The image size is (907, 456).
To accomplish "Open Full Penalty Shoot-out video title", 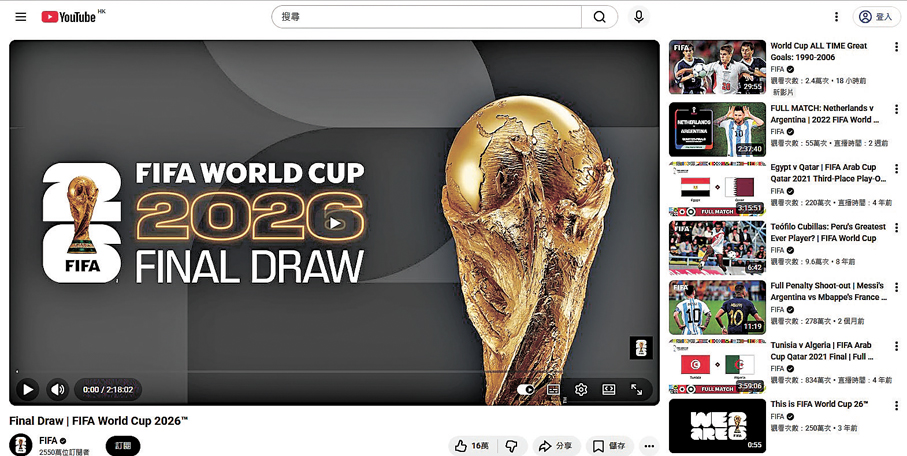I will [828, 292].
